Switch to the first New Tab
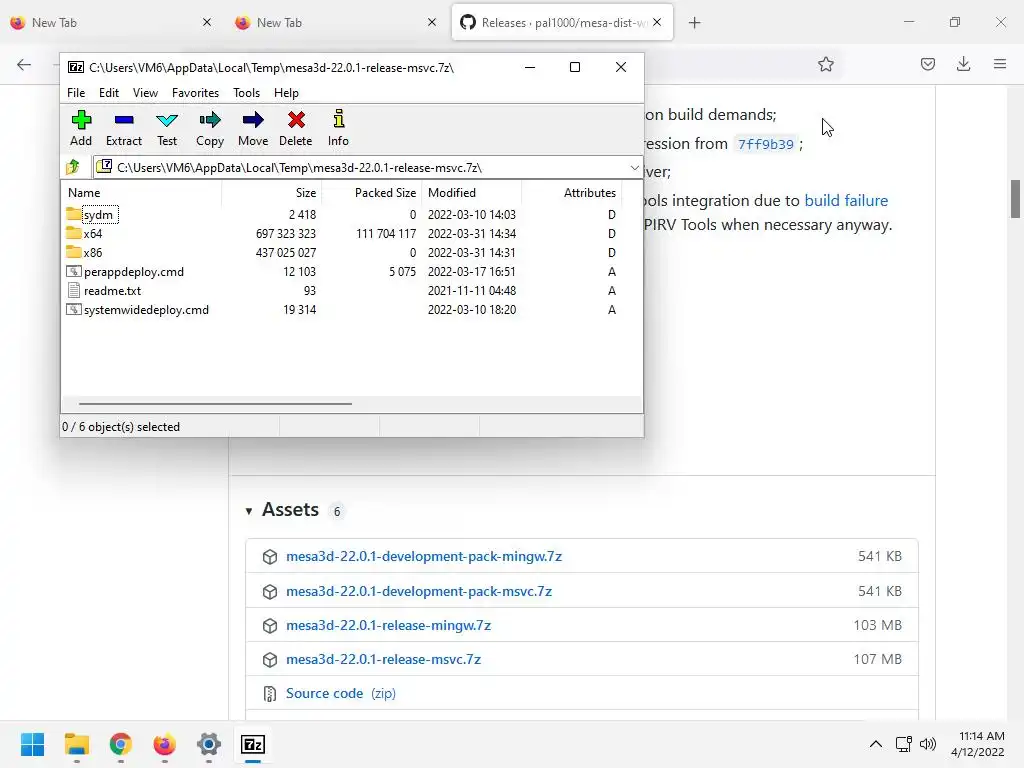This screenshot has height=768, width=1024. [x=111, y=23]
